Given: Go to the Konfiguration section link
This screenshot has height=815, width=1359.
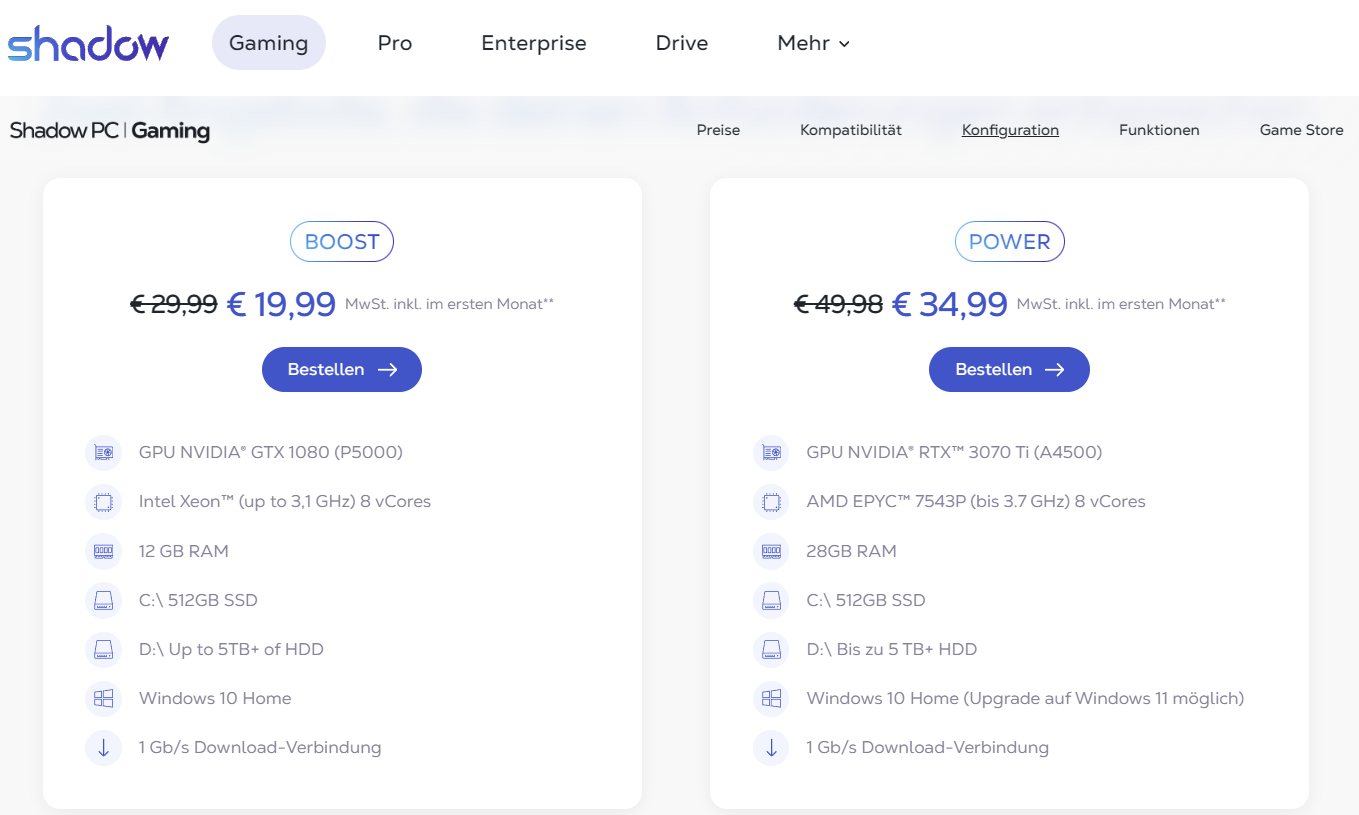Looking at the screenshot, I should (x=1010, y=130).
